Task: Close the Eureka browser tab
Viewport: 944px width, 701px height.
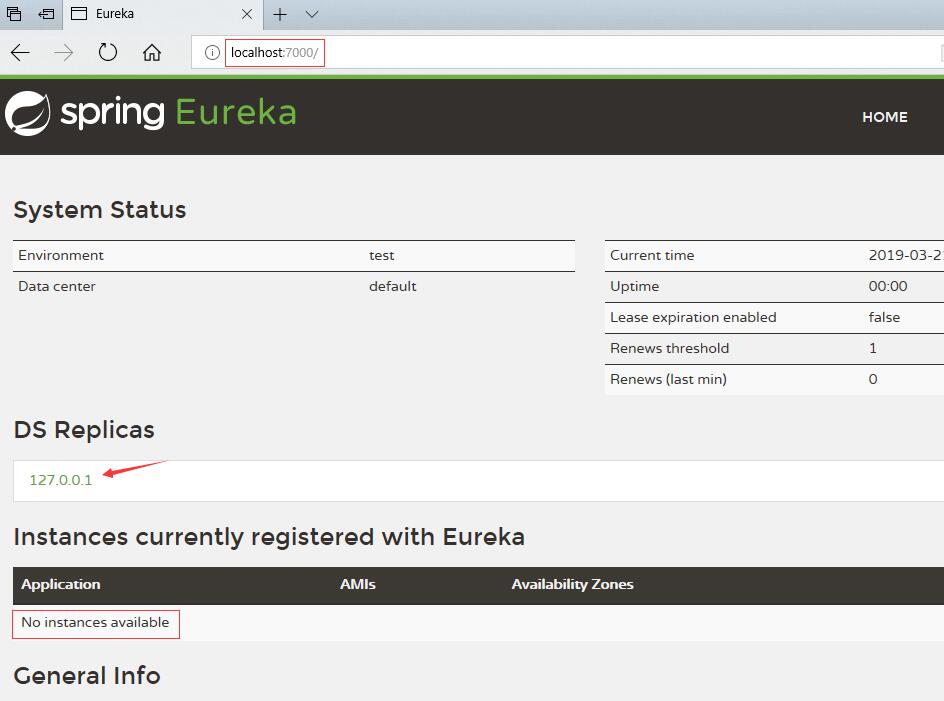Action: pos(248,15)
